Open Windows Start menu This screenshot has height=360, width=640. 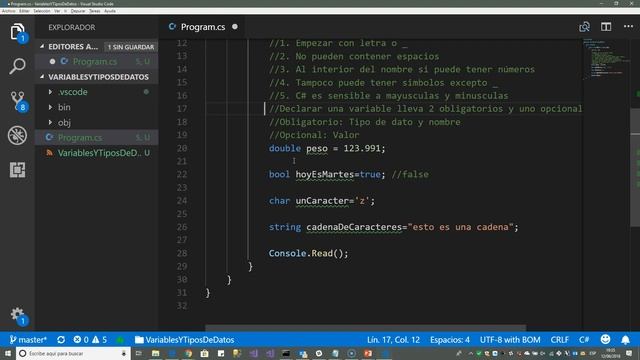(8, 353)
